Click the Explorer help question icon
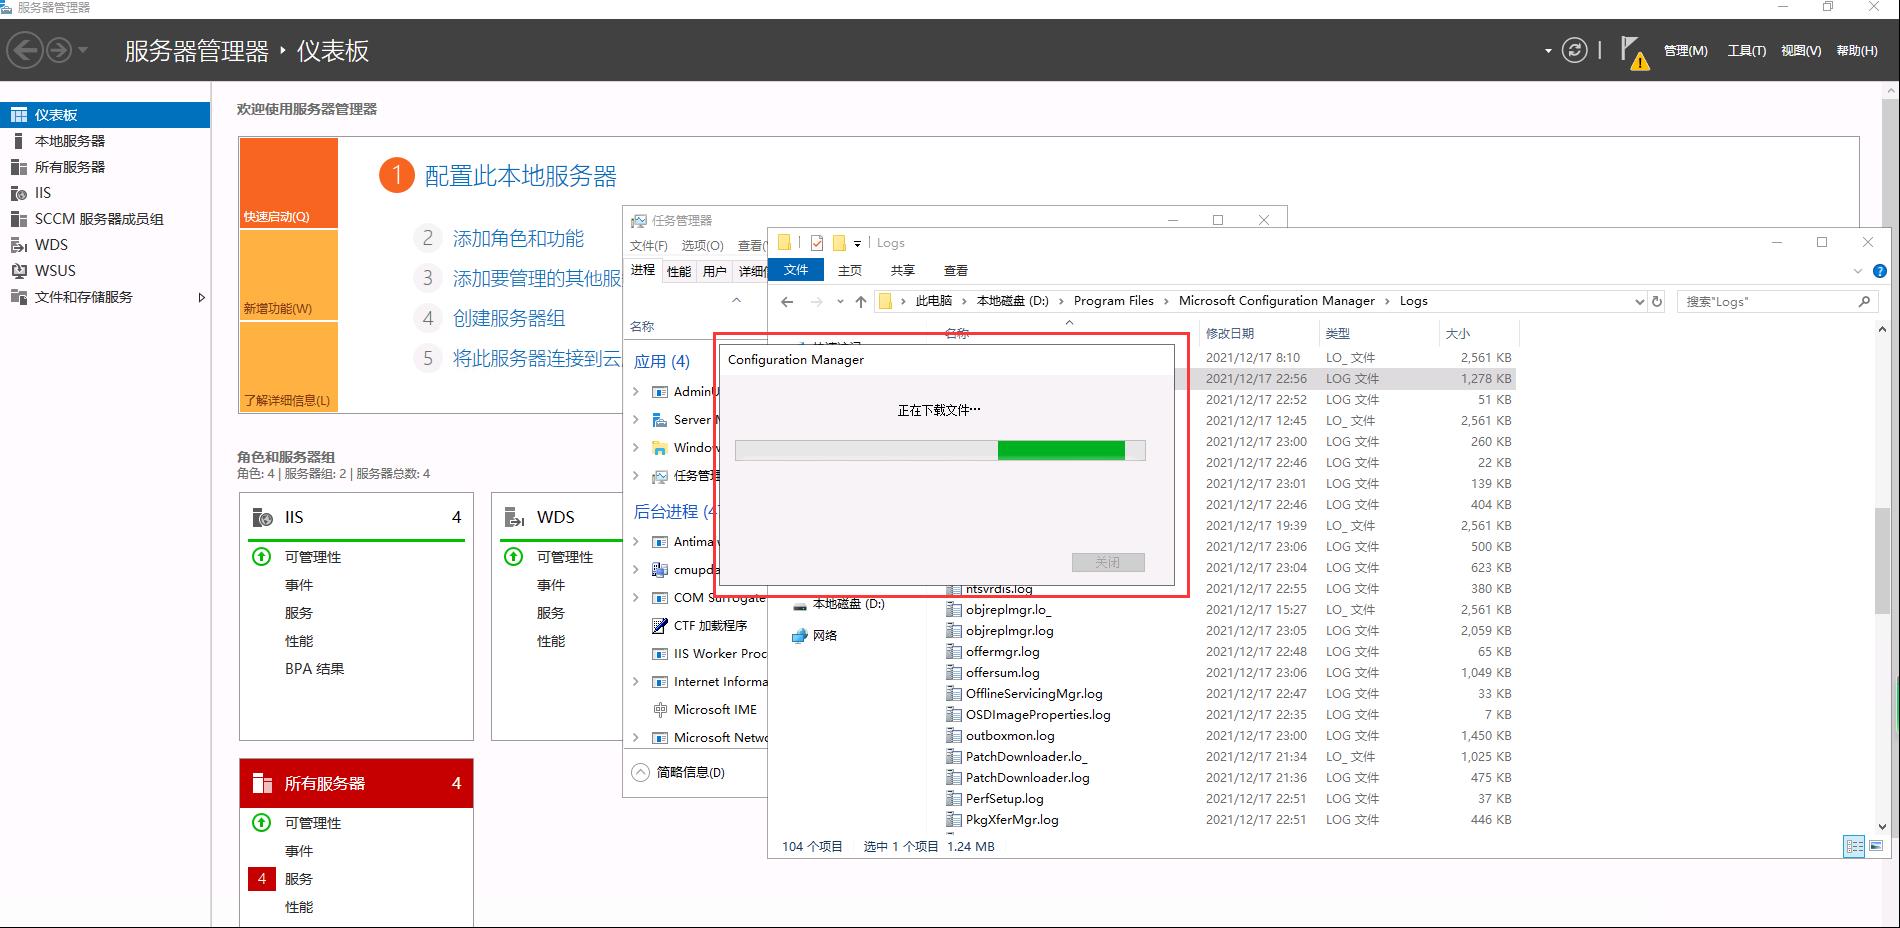Image resolution: width=1900 pixels, height=928 pixels. (x=1879, y=271)
